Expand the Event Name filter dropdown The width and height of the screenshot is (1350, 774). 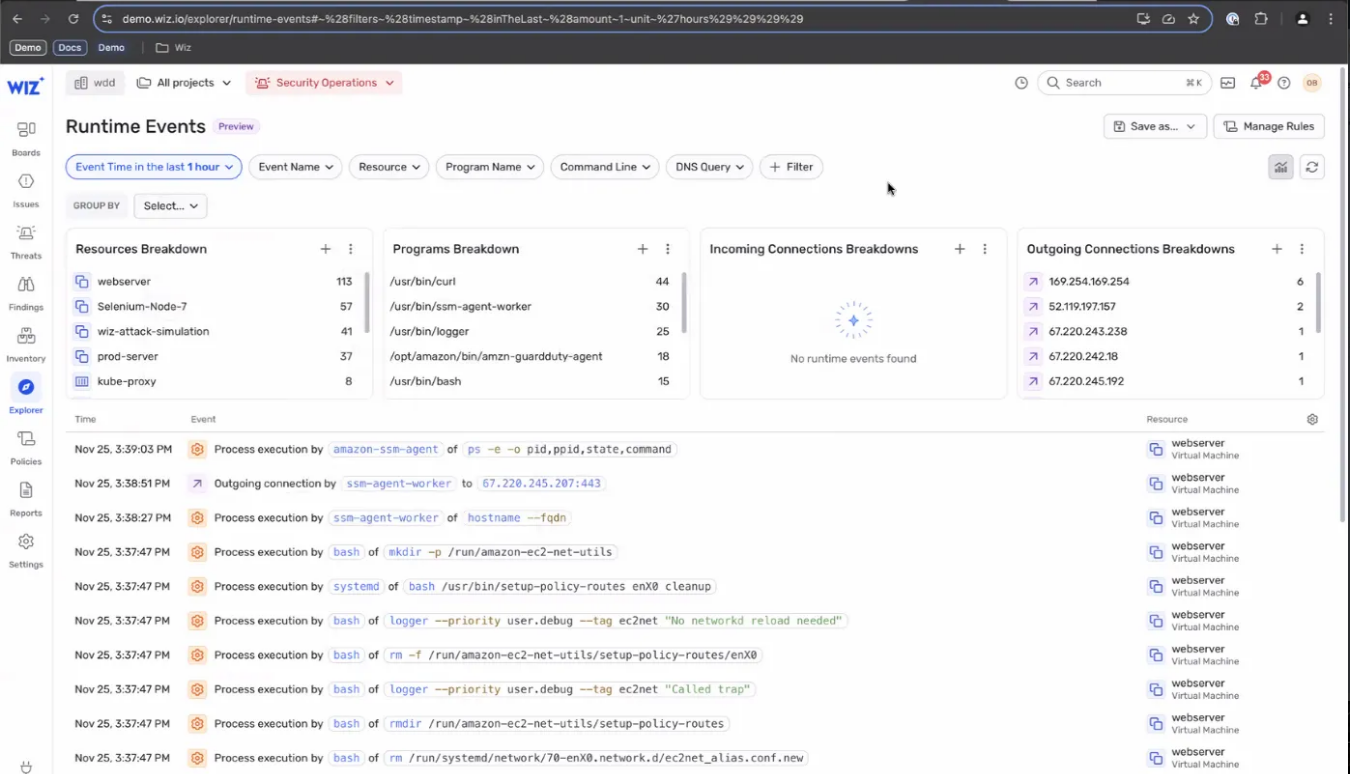click(295, 167)
